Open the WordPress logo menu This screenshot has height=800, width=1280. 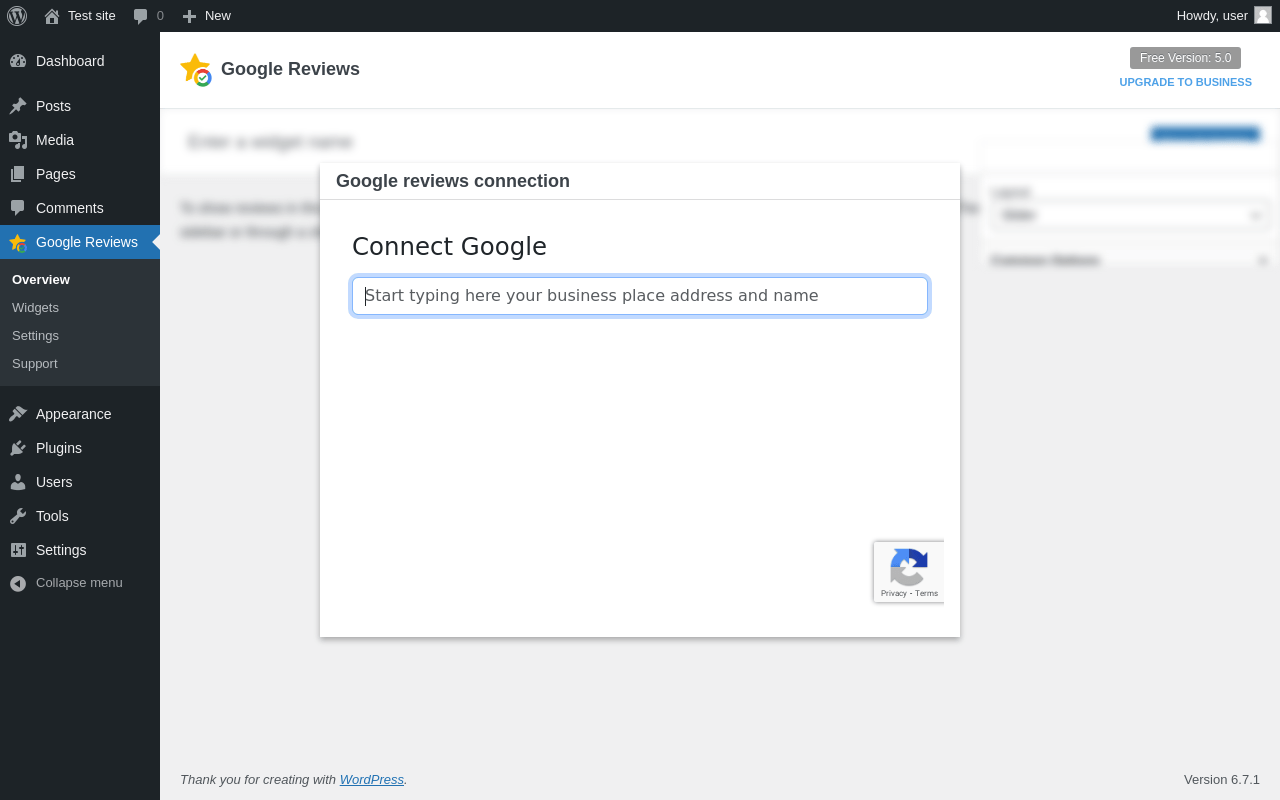17,16
